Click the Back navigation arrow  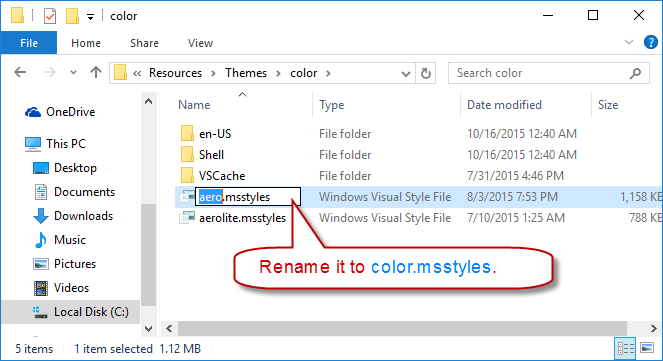point(20,73)
